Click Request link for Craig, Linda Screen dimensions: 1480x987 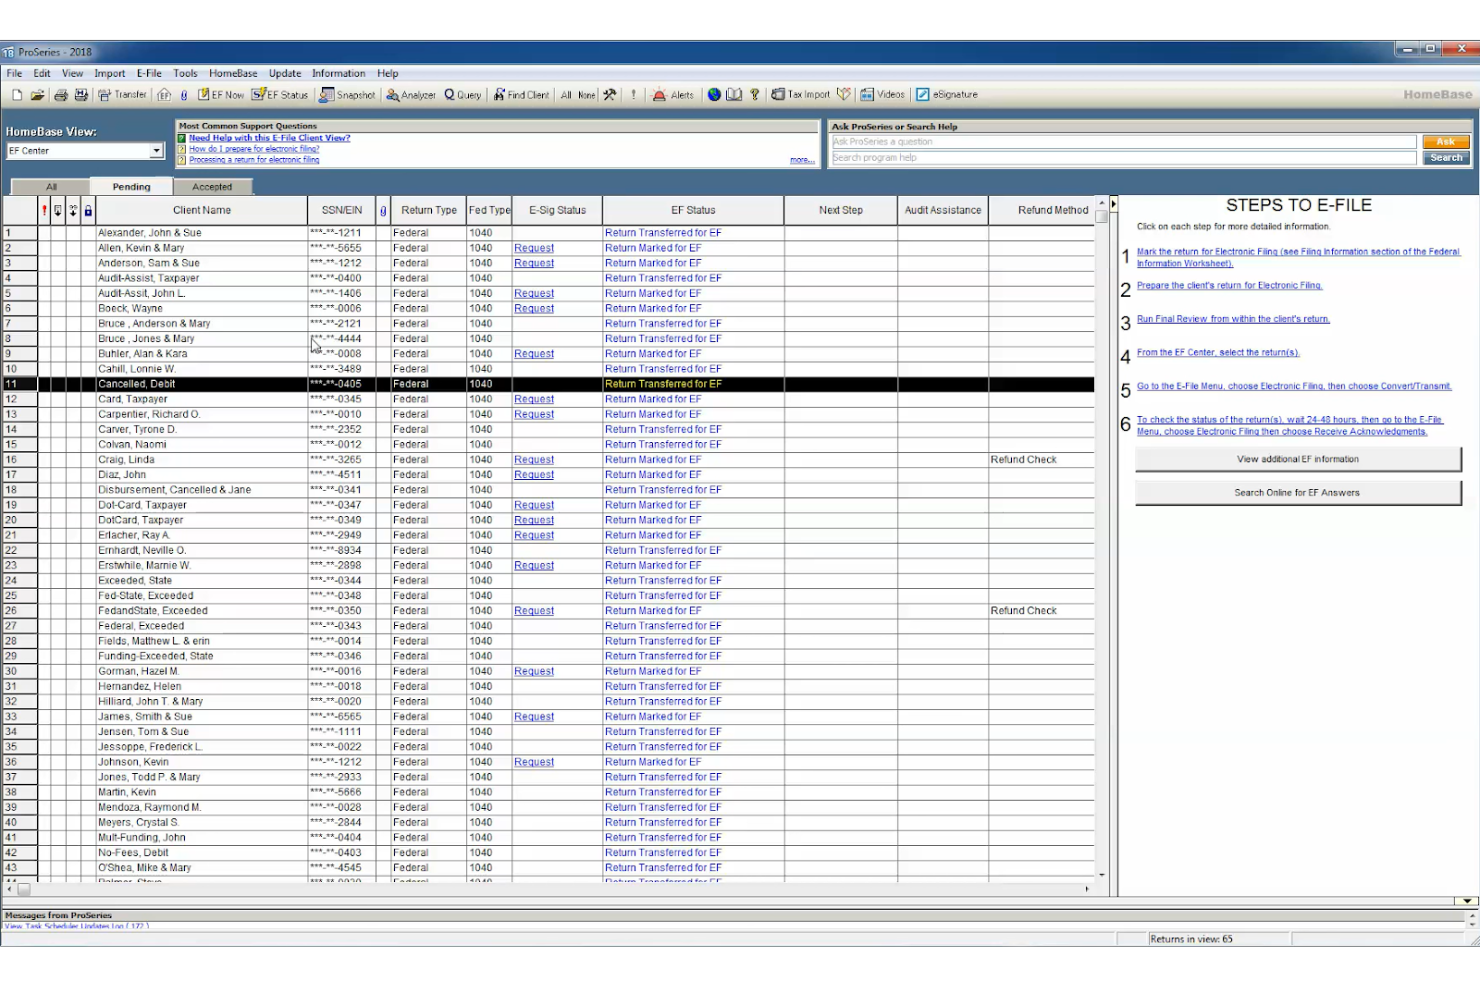tap(534, 460)
